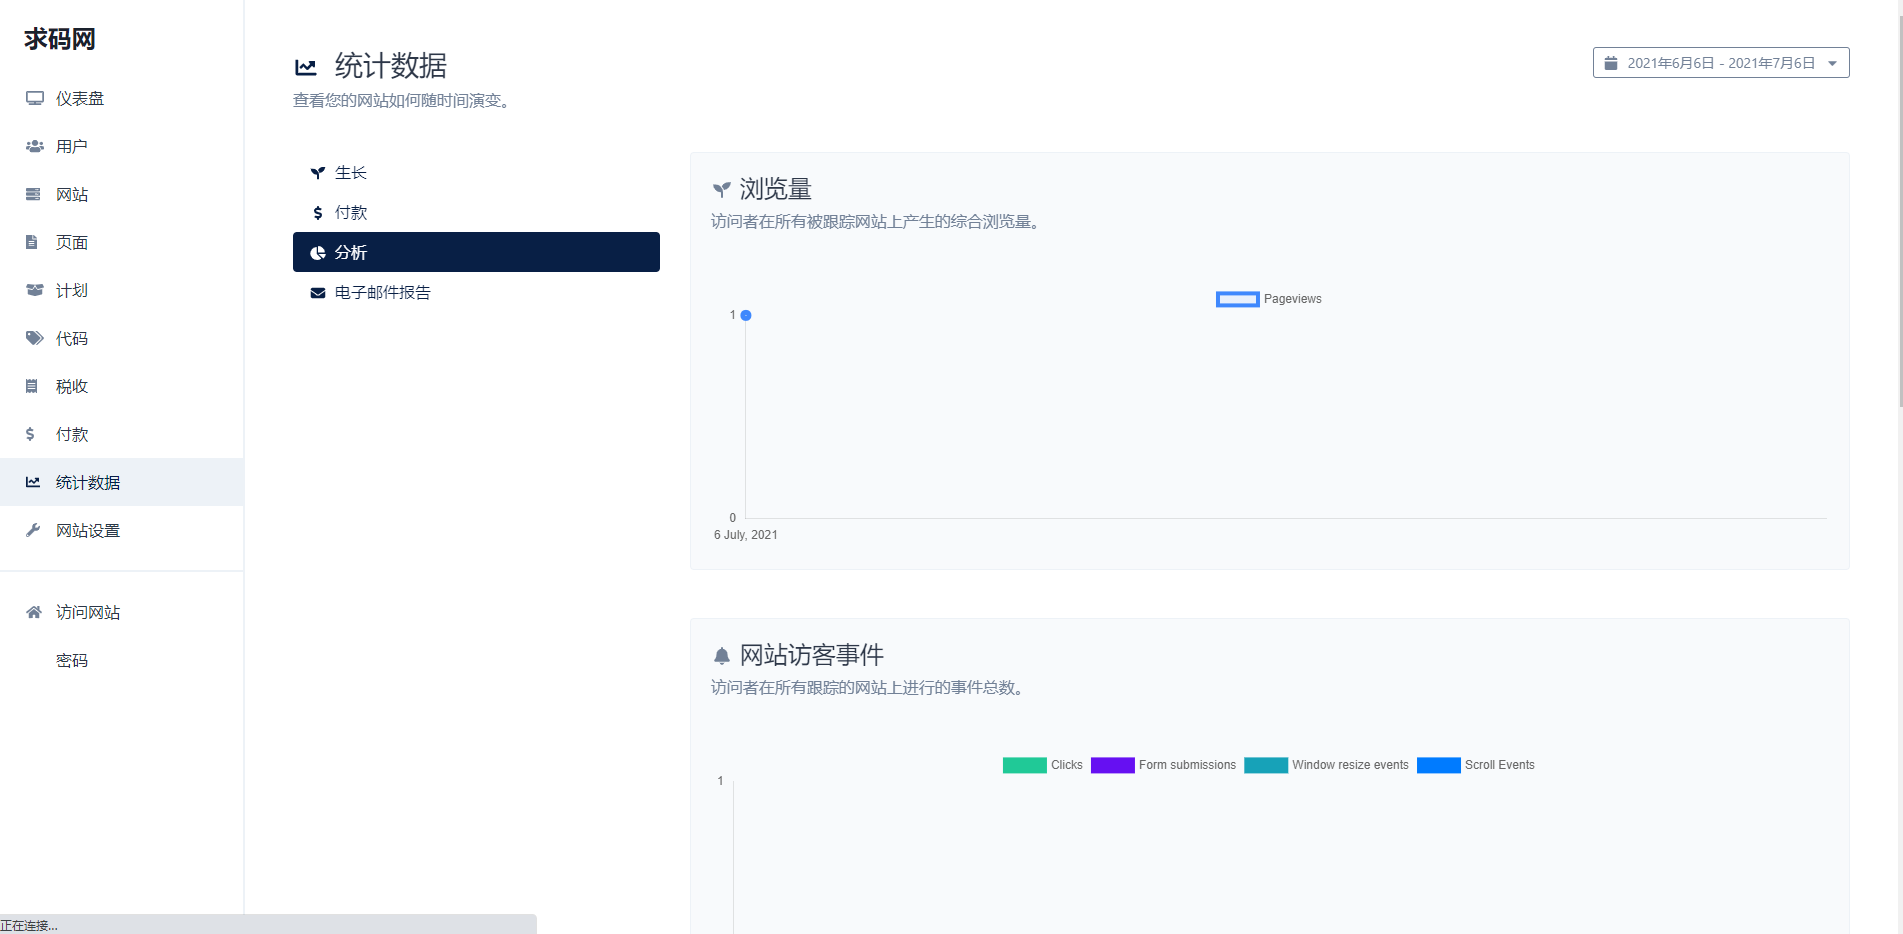Toggle the purple Form submissions swatch

click(1113, 765)
